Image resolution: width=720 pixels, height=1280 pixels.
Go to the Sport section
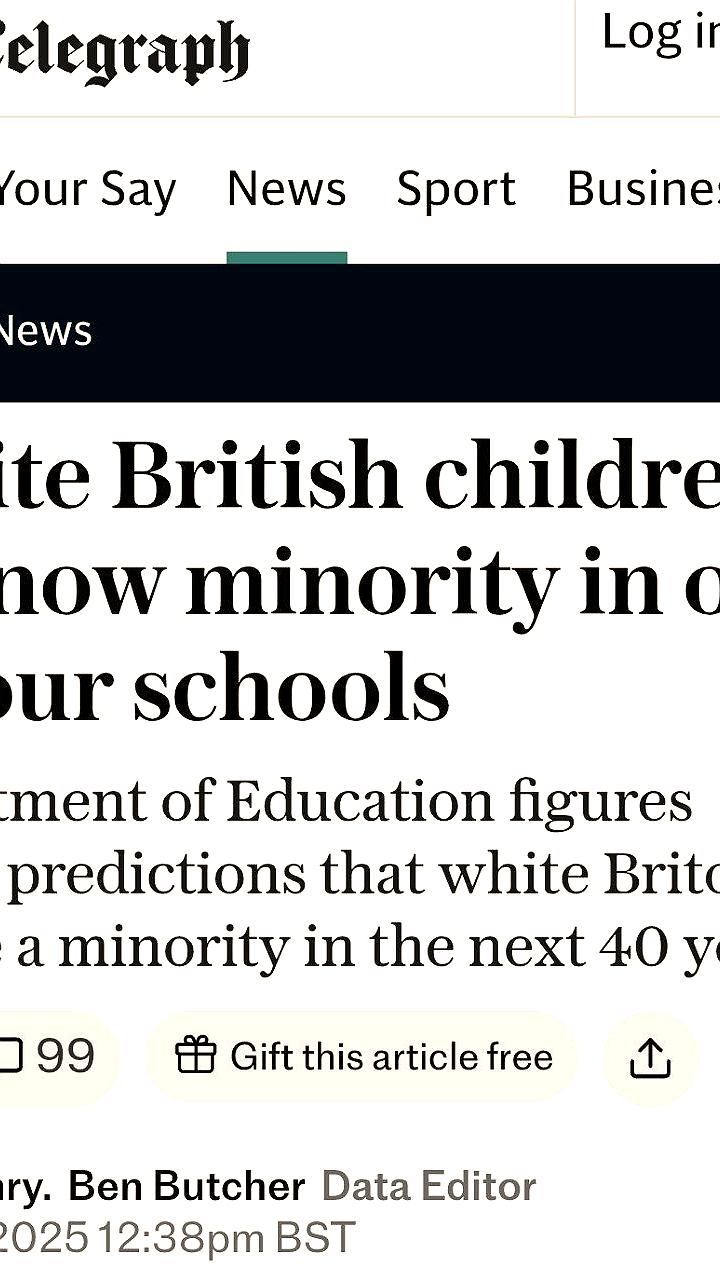(x=456, y=190)
